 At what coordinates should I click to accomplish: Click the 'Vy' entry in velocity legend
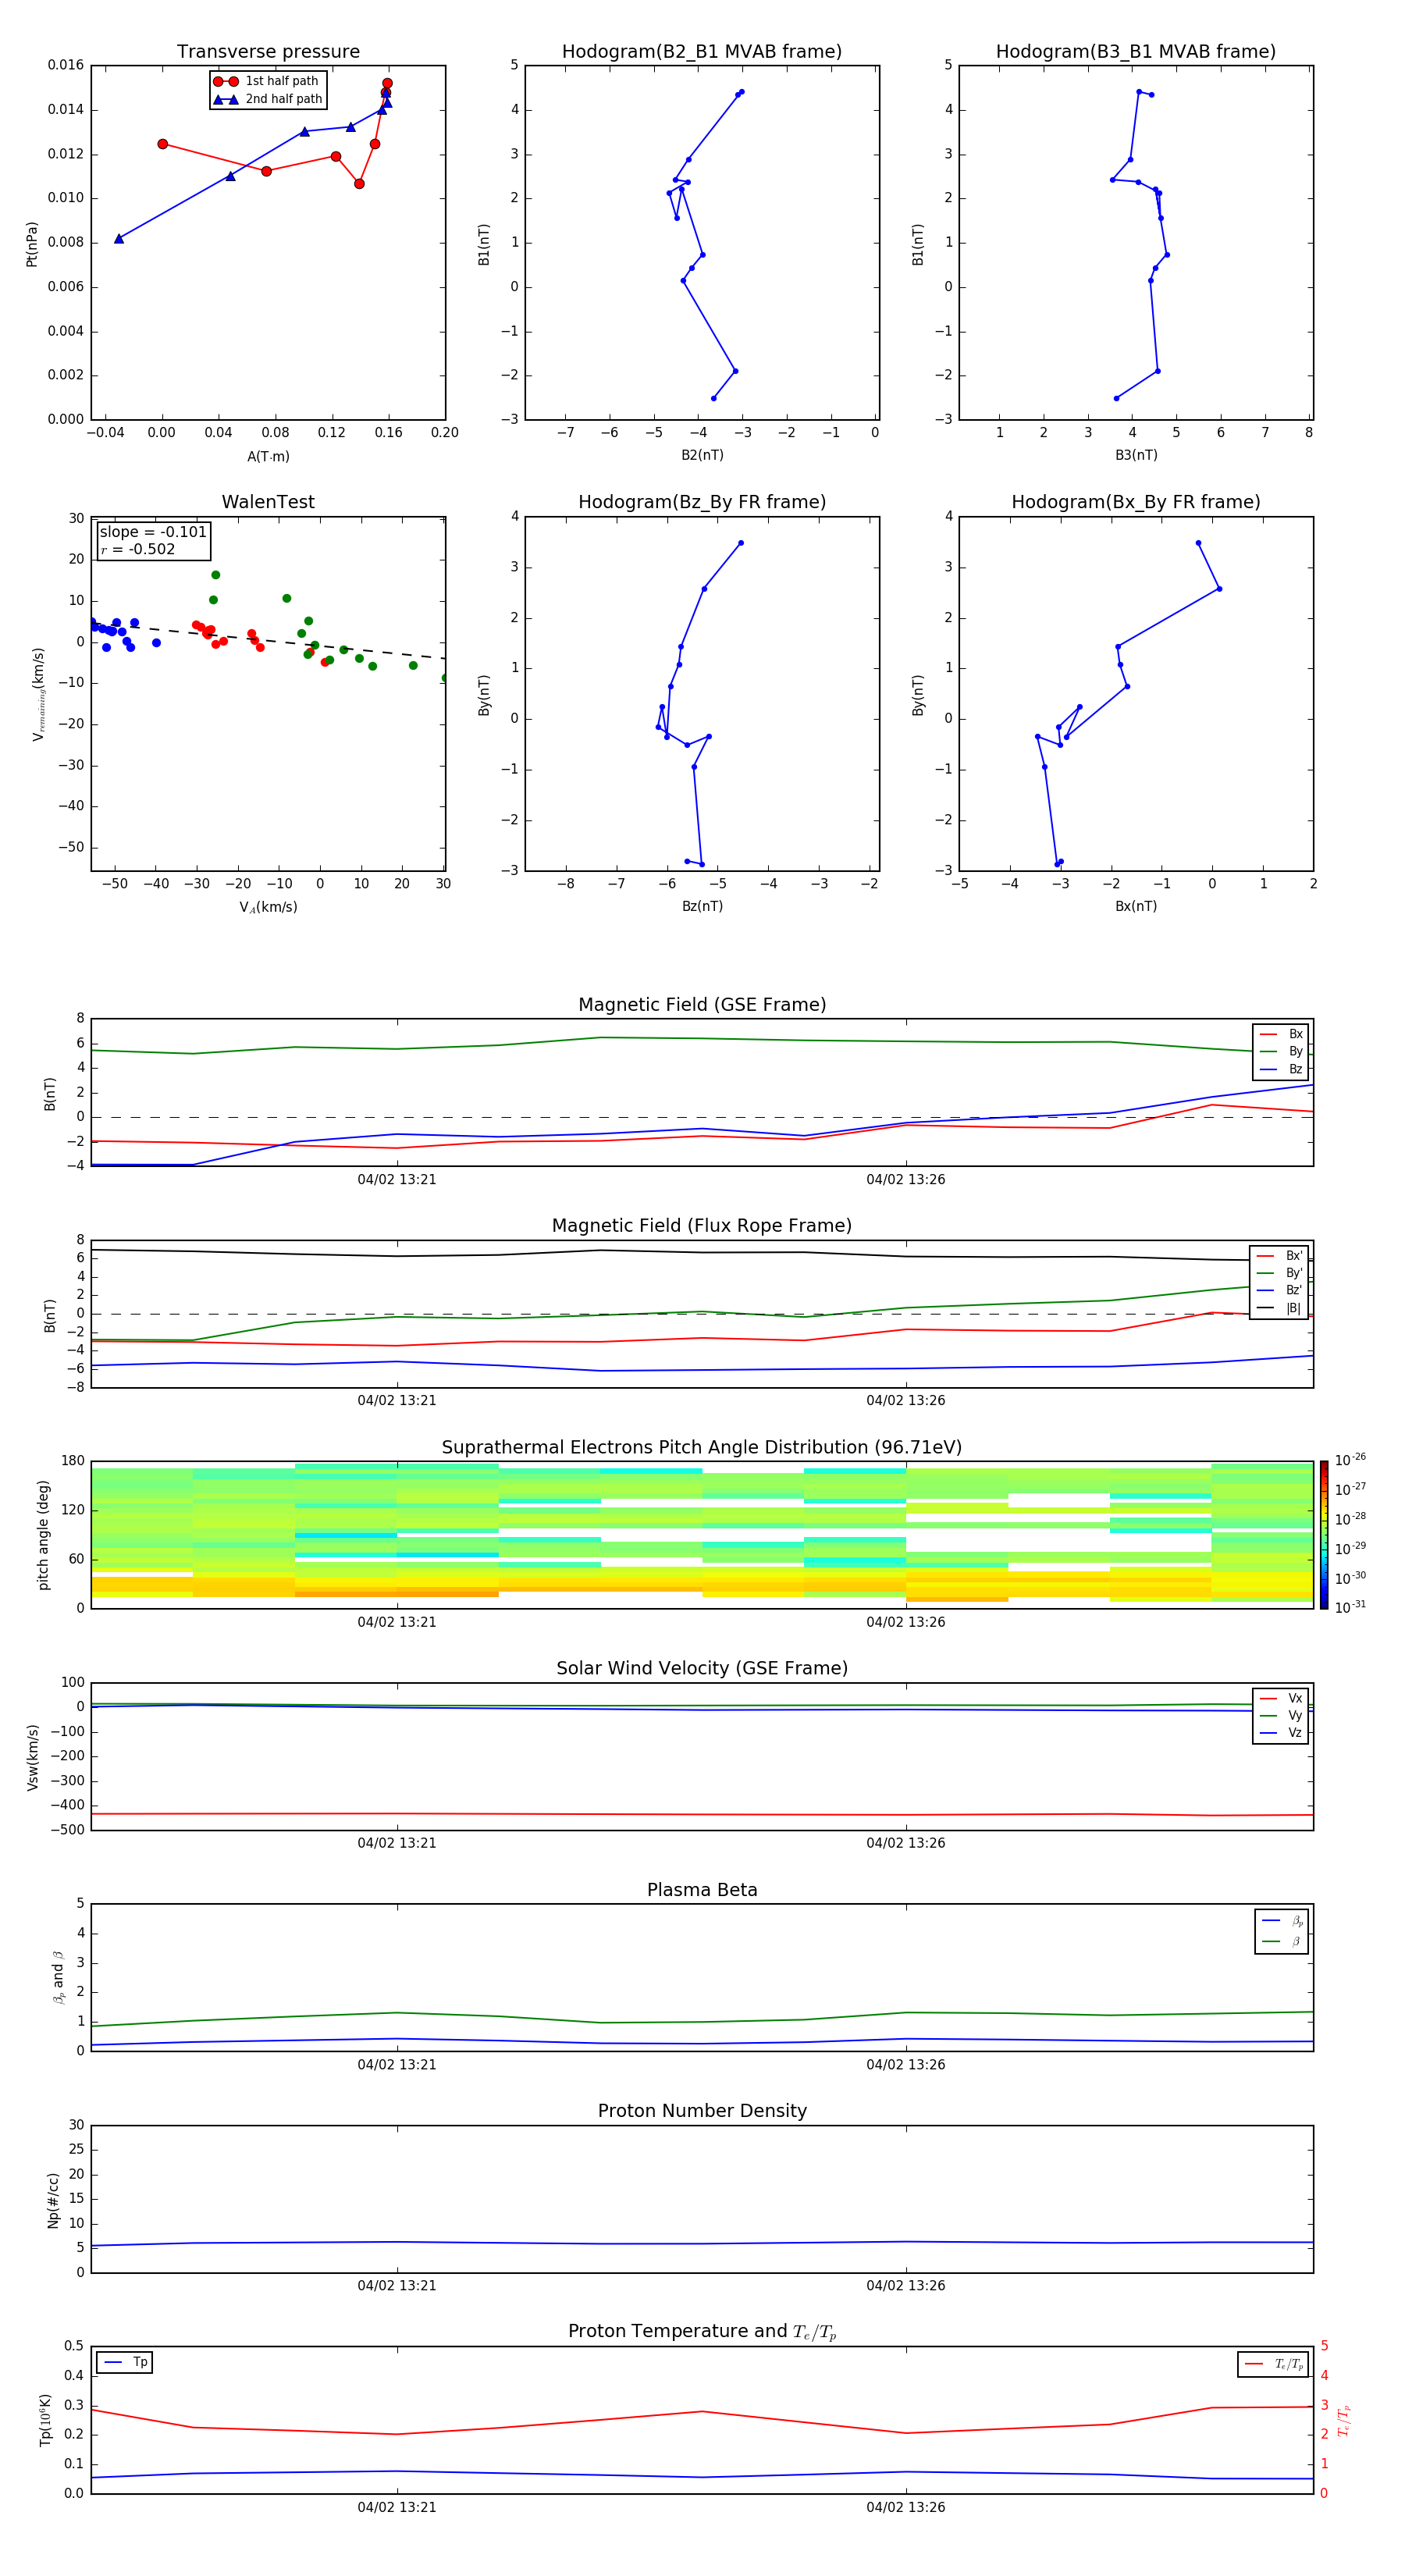coord(1282,1715)
